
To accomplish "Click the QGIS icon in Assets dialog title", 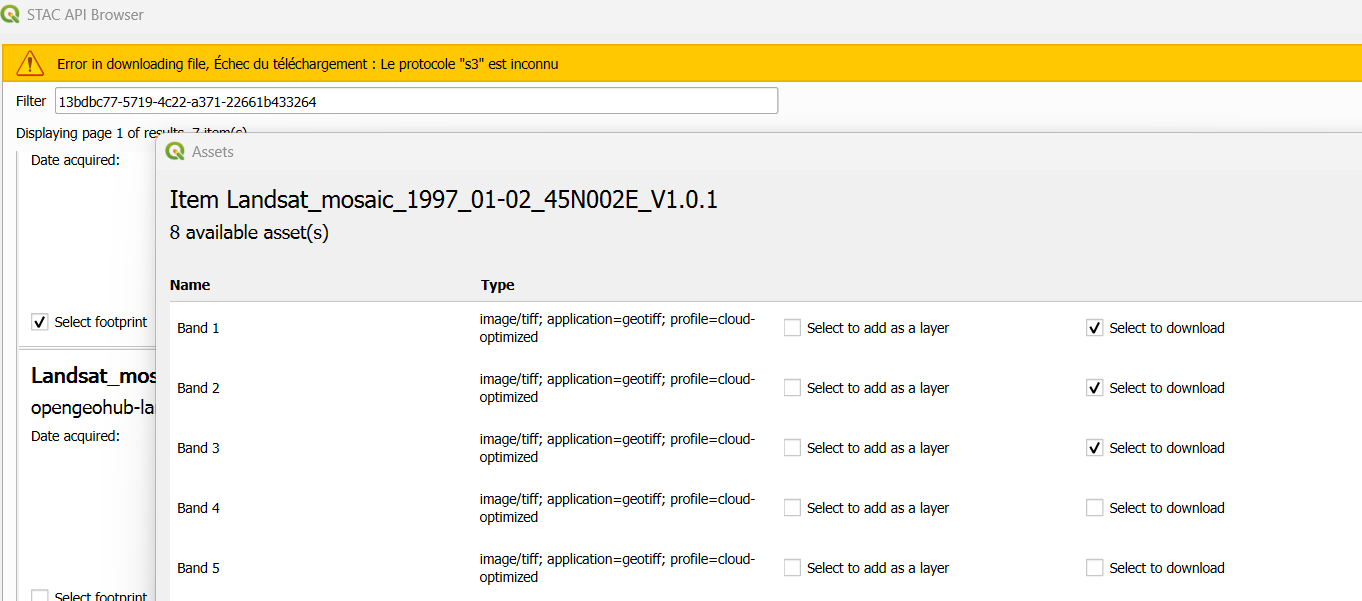I will click(x=175, y=151).
